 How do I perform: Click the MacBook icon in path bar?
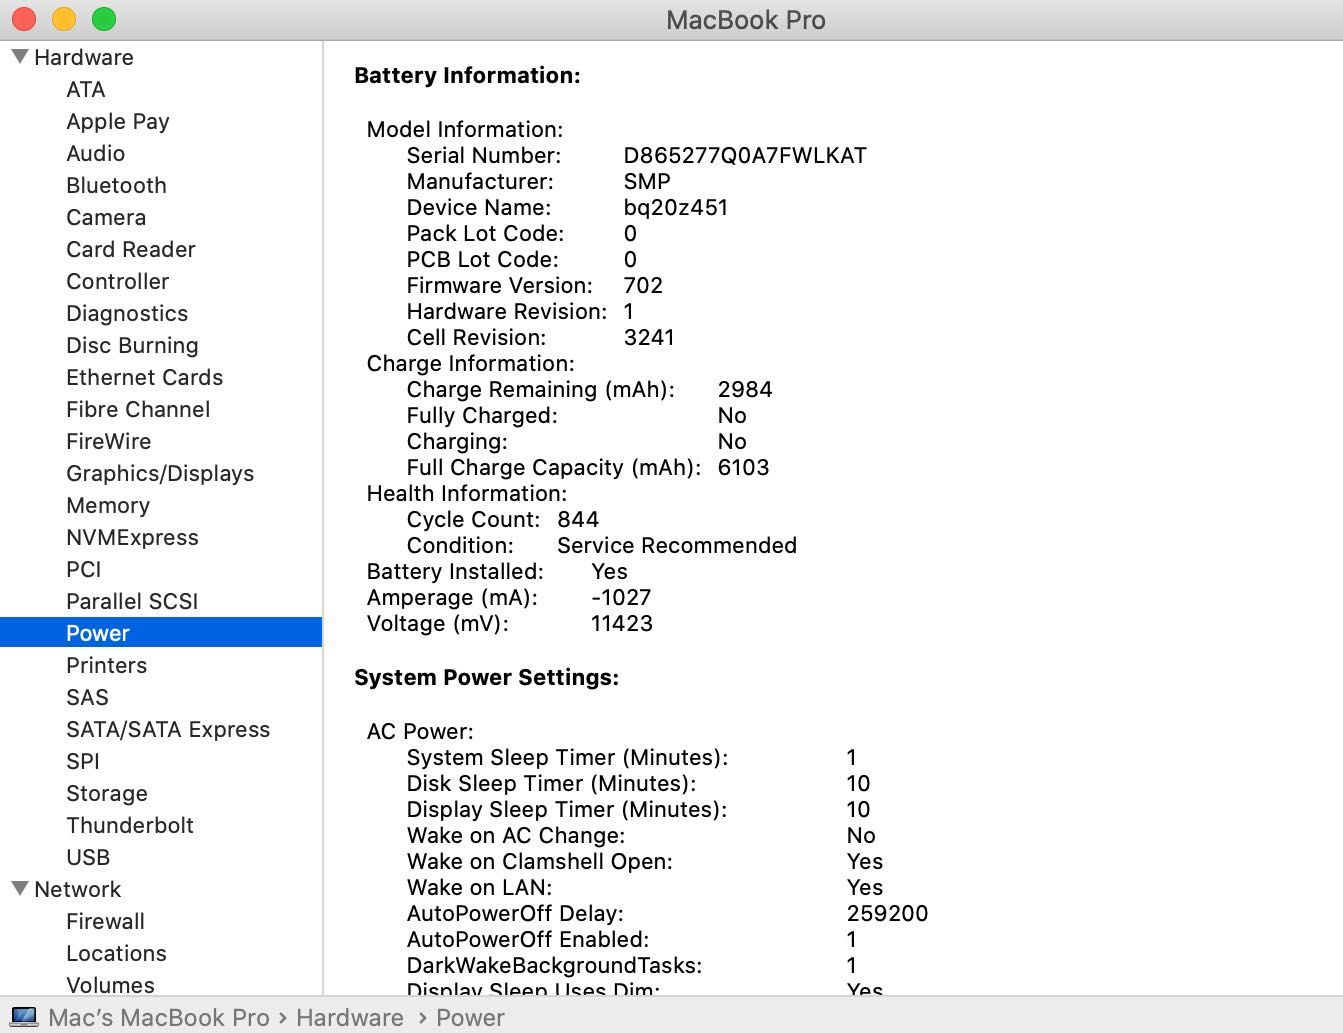click(x=23, y=1017)
